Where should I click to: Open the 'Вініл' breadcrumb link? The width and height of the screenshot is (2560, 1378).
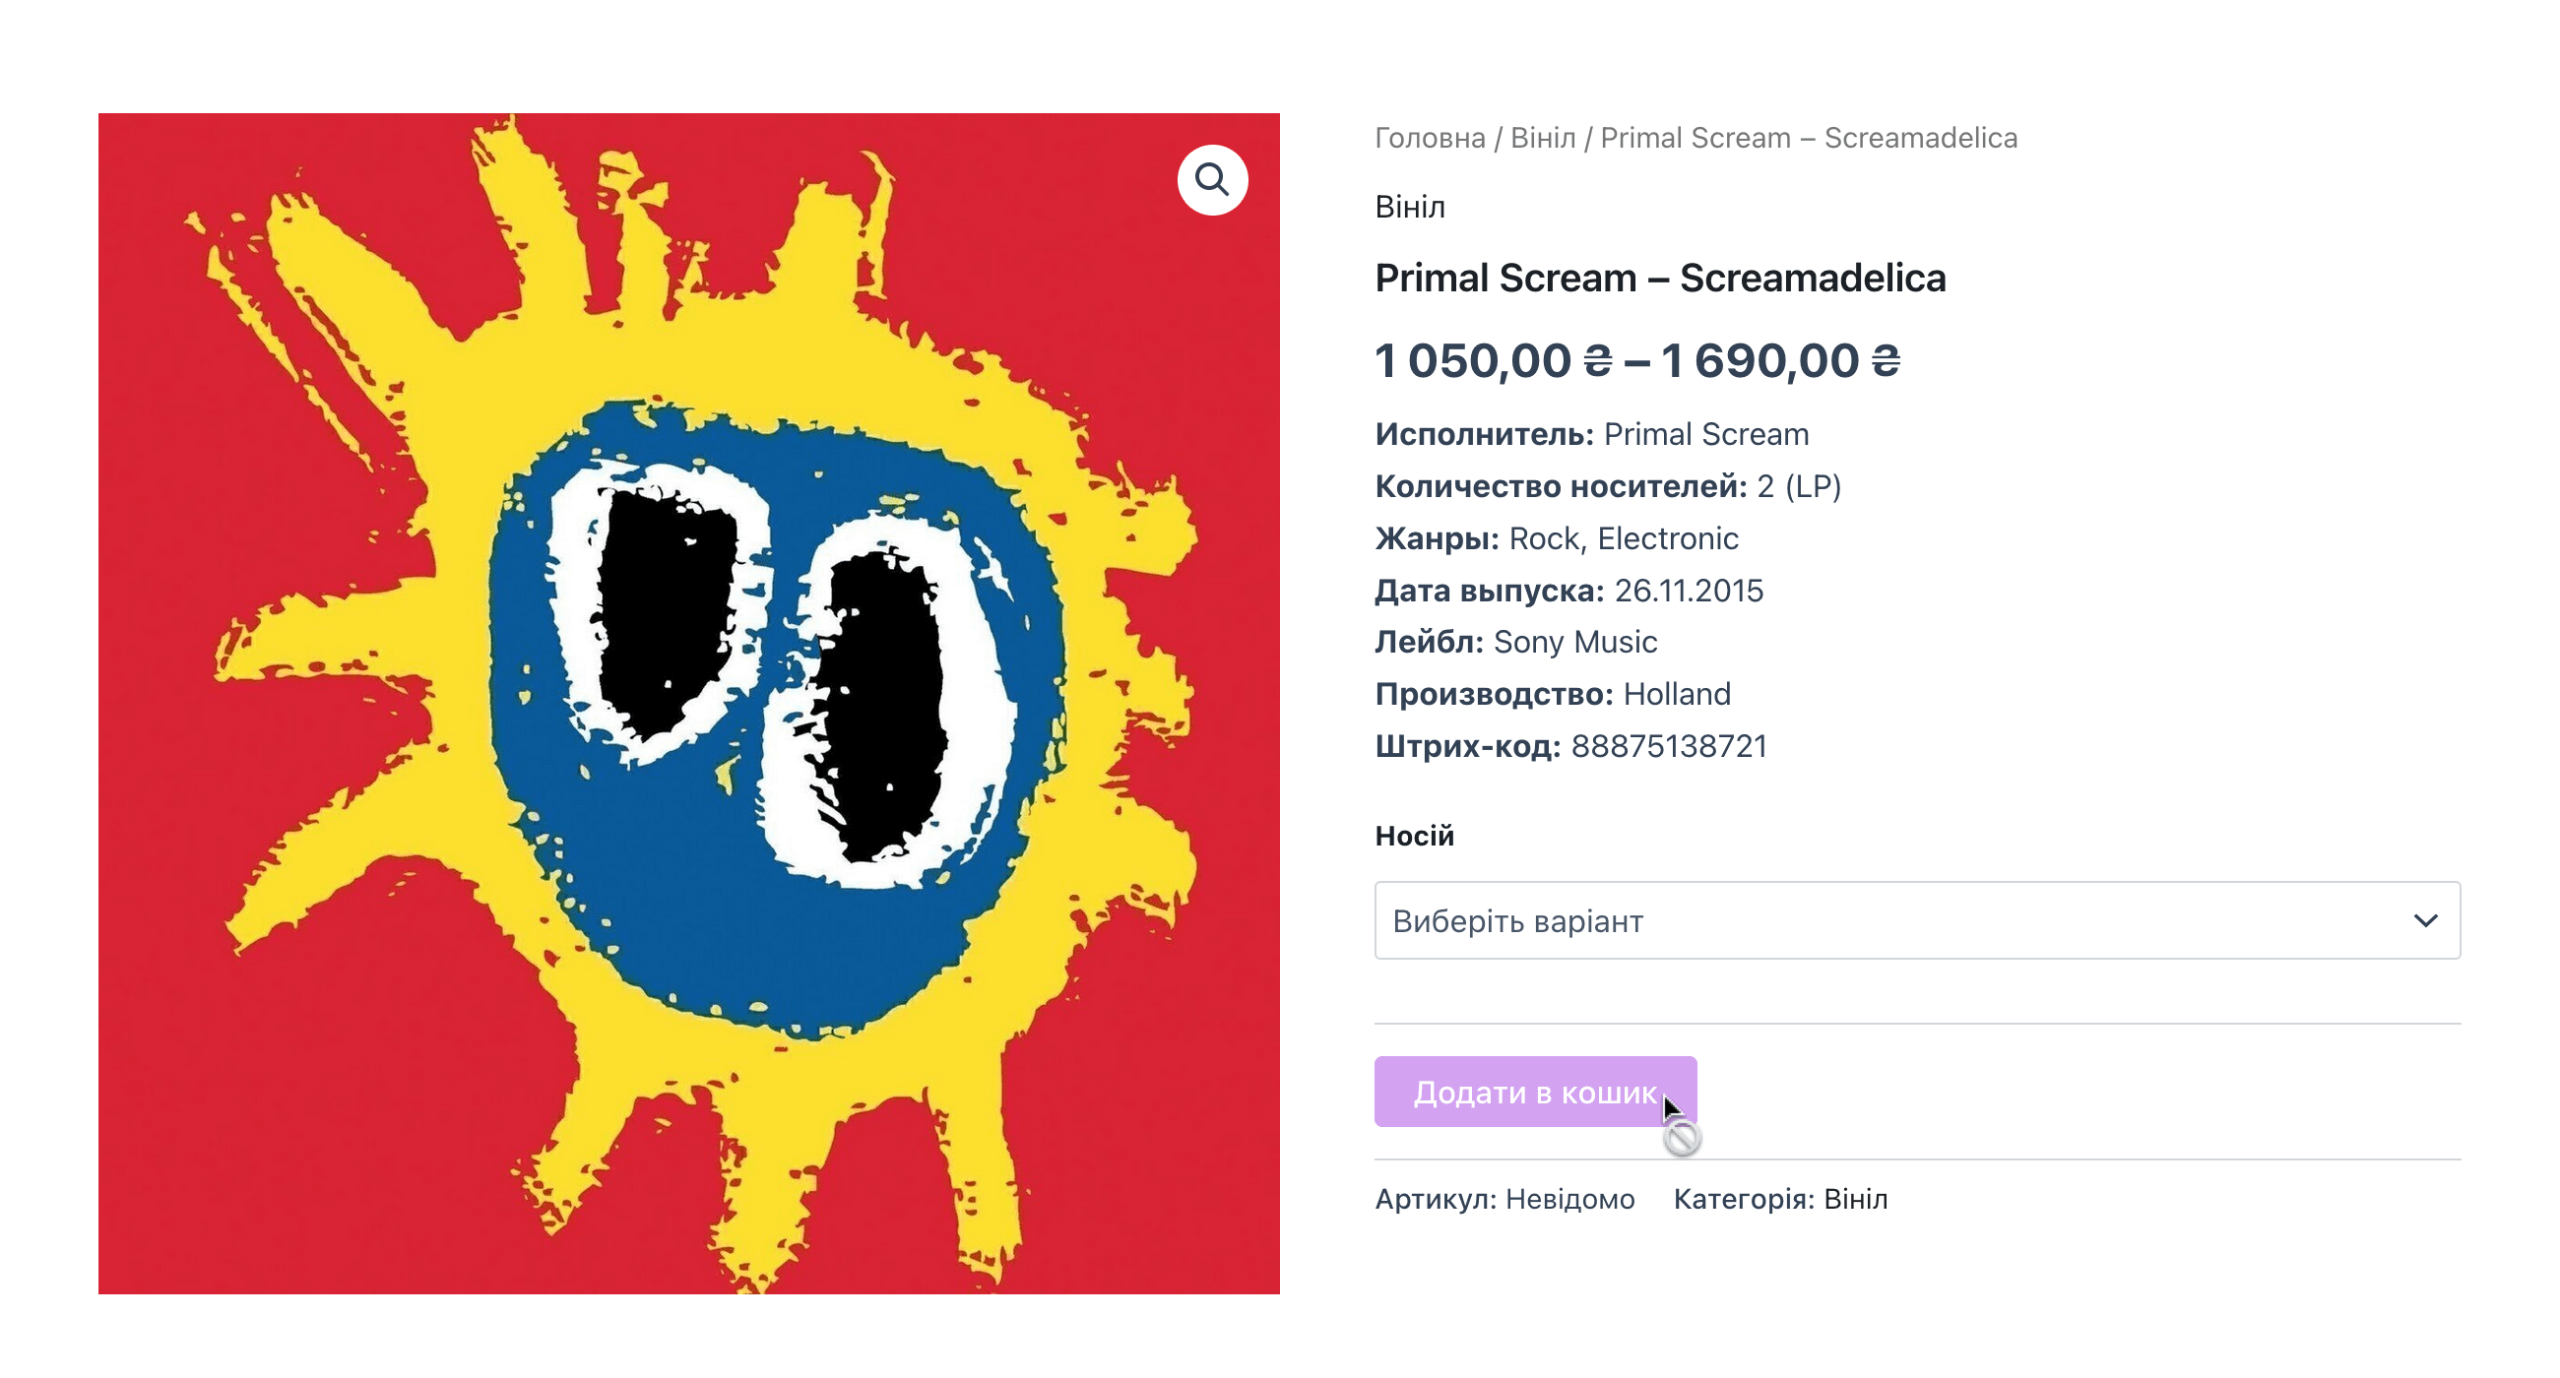point(1543,138)
